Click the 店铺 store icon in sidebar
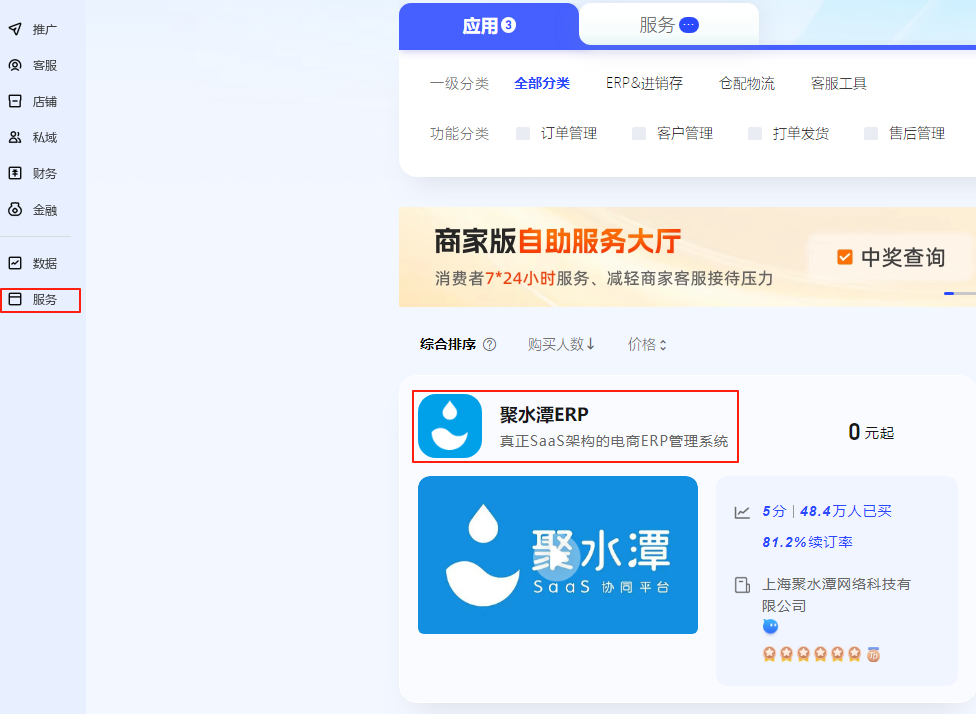This screenshot has height=714, width=976. coord(15,101)
